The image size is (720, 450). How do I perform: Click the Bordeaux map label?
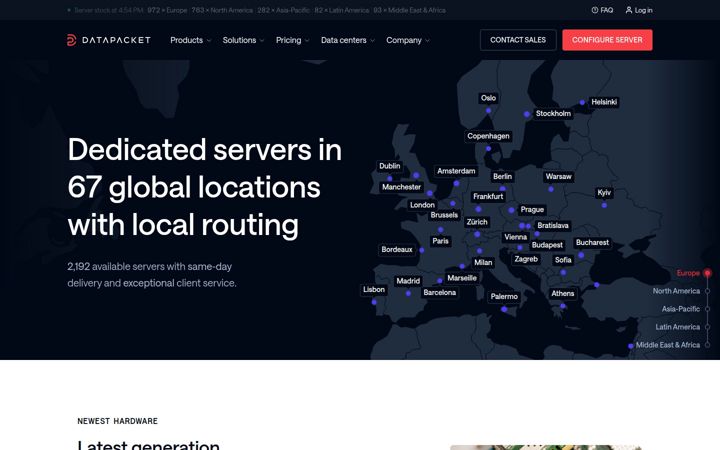pyautogui.click(x=397, y=249)
